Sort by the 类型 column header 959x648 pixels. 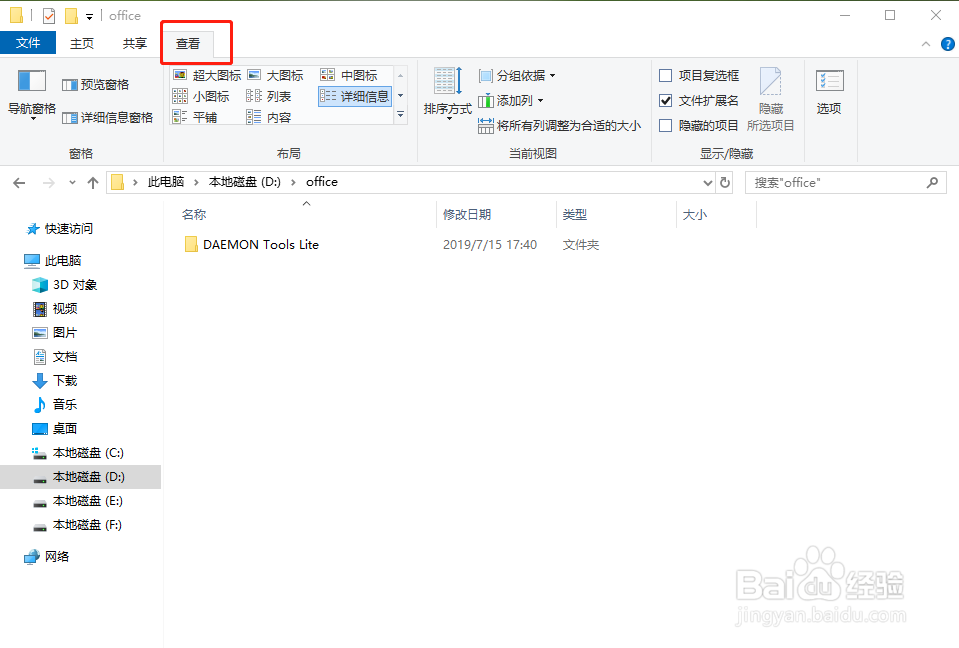pyautogui.click(x=575, y=215)
